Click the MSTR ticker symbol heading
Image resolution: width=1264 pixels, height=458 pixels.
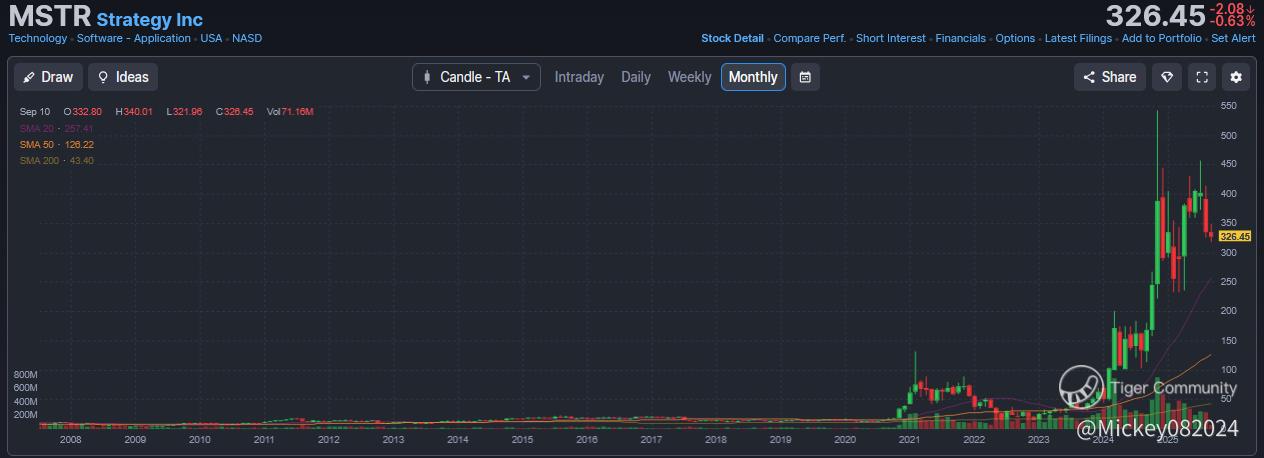49,17
